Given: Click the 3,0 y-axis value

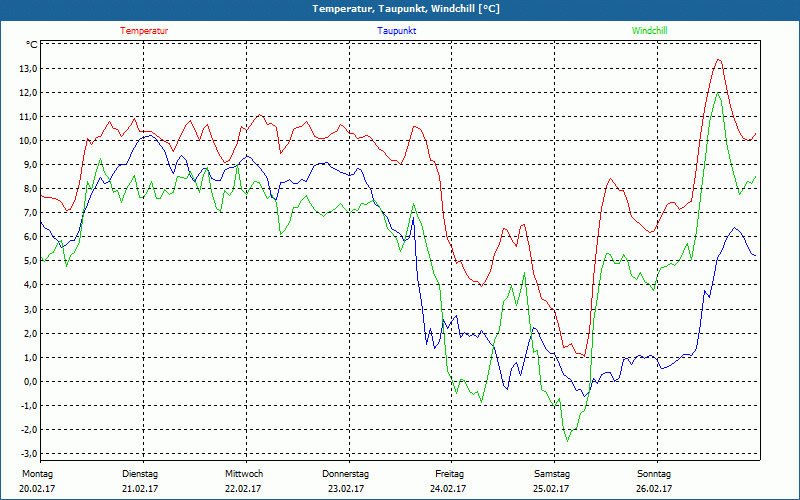Looking at the screenshot, I should [x=30, y=310].
